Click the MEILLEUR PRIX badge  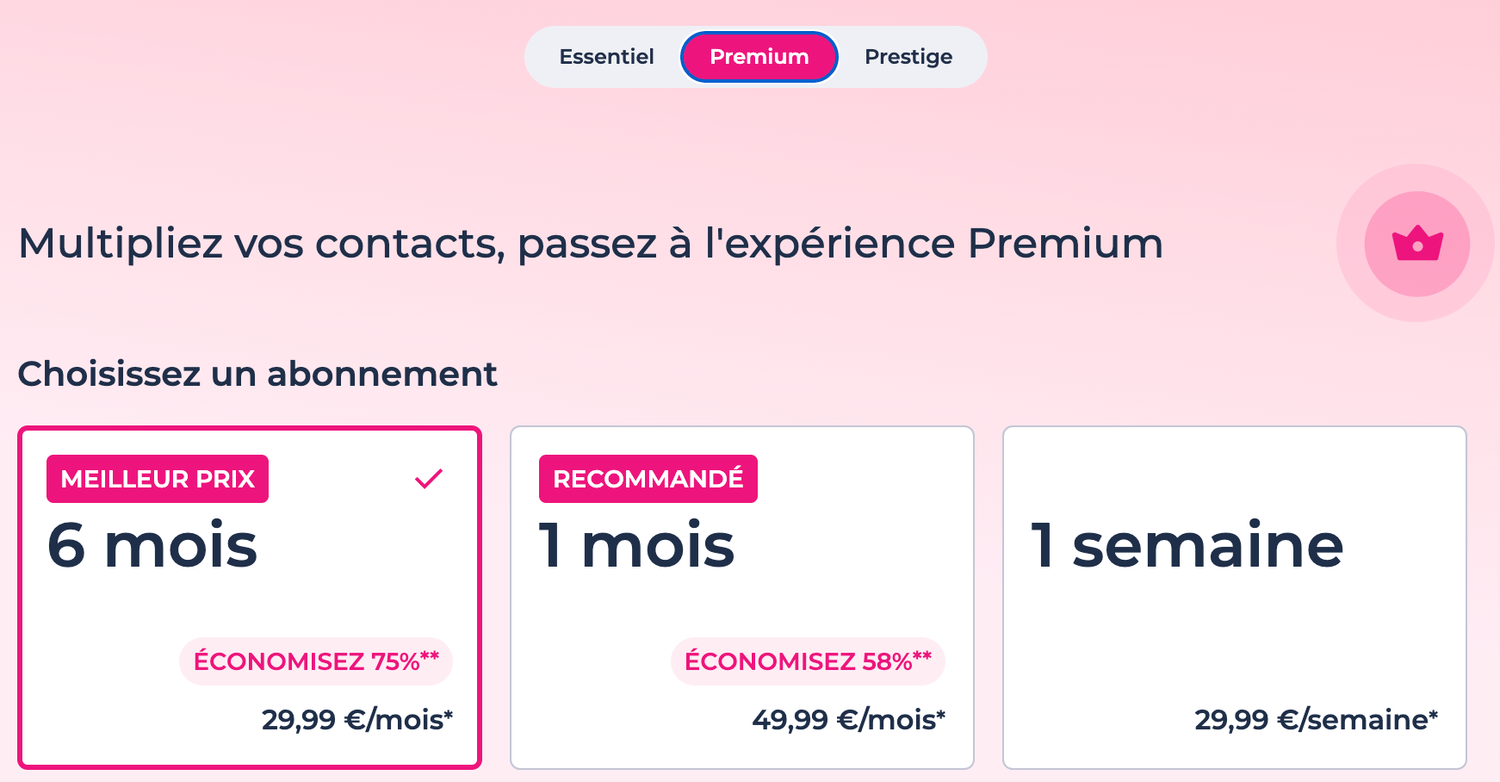pyautogui.click(x=156, y=478)
